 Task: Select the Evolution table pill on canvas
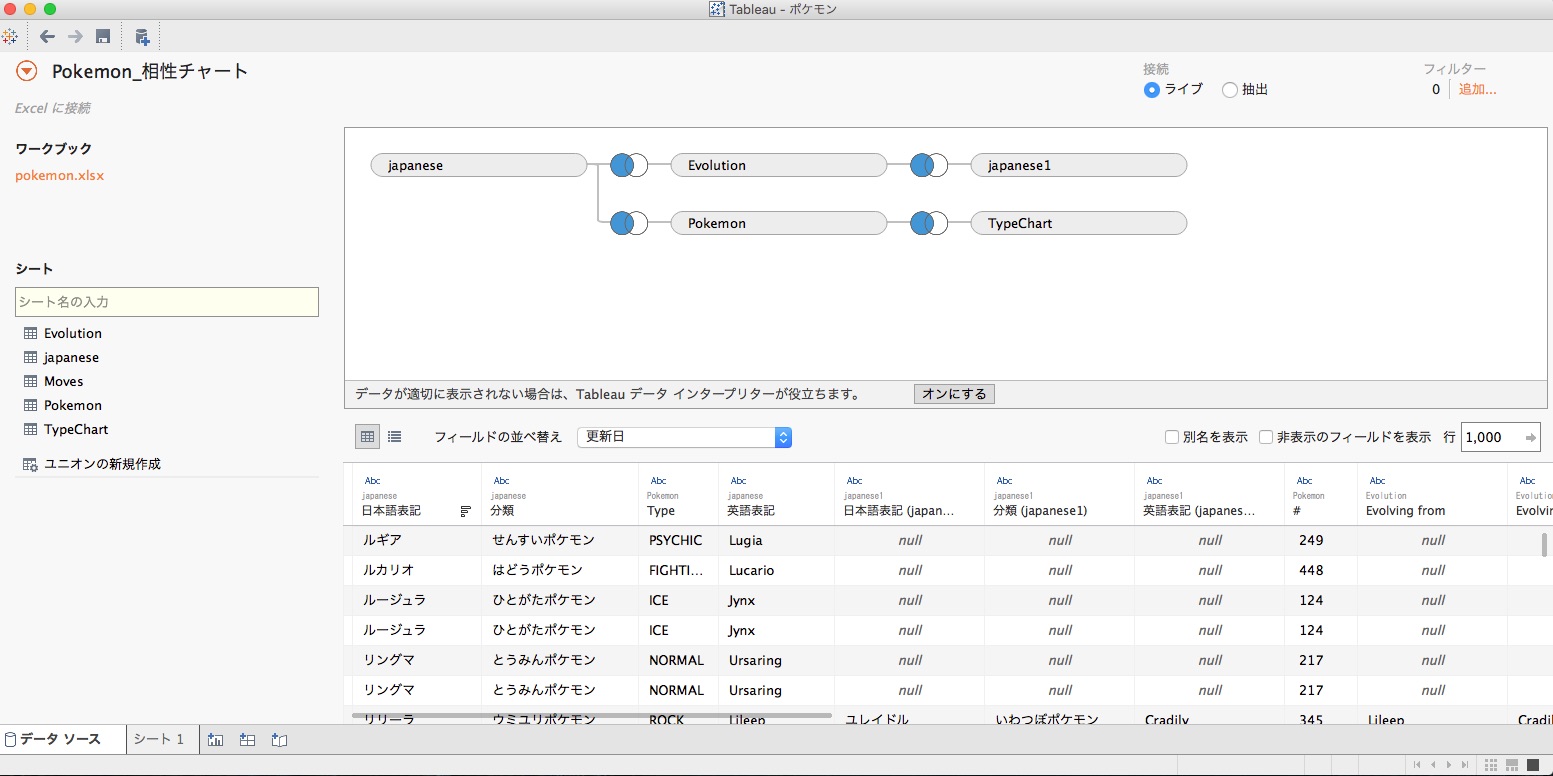point(778,165)
